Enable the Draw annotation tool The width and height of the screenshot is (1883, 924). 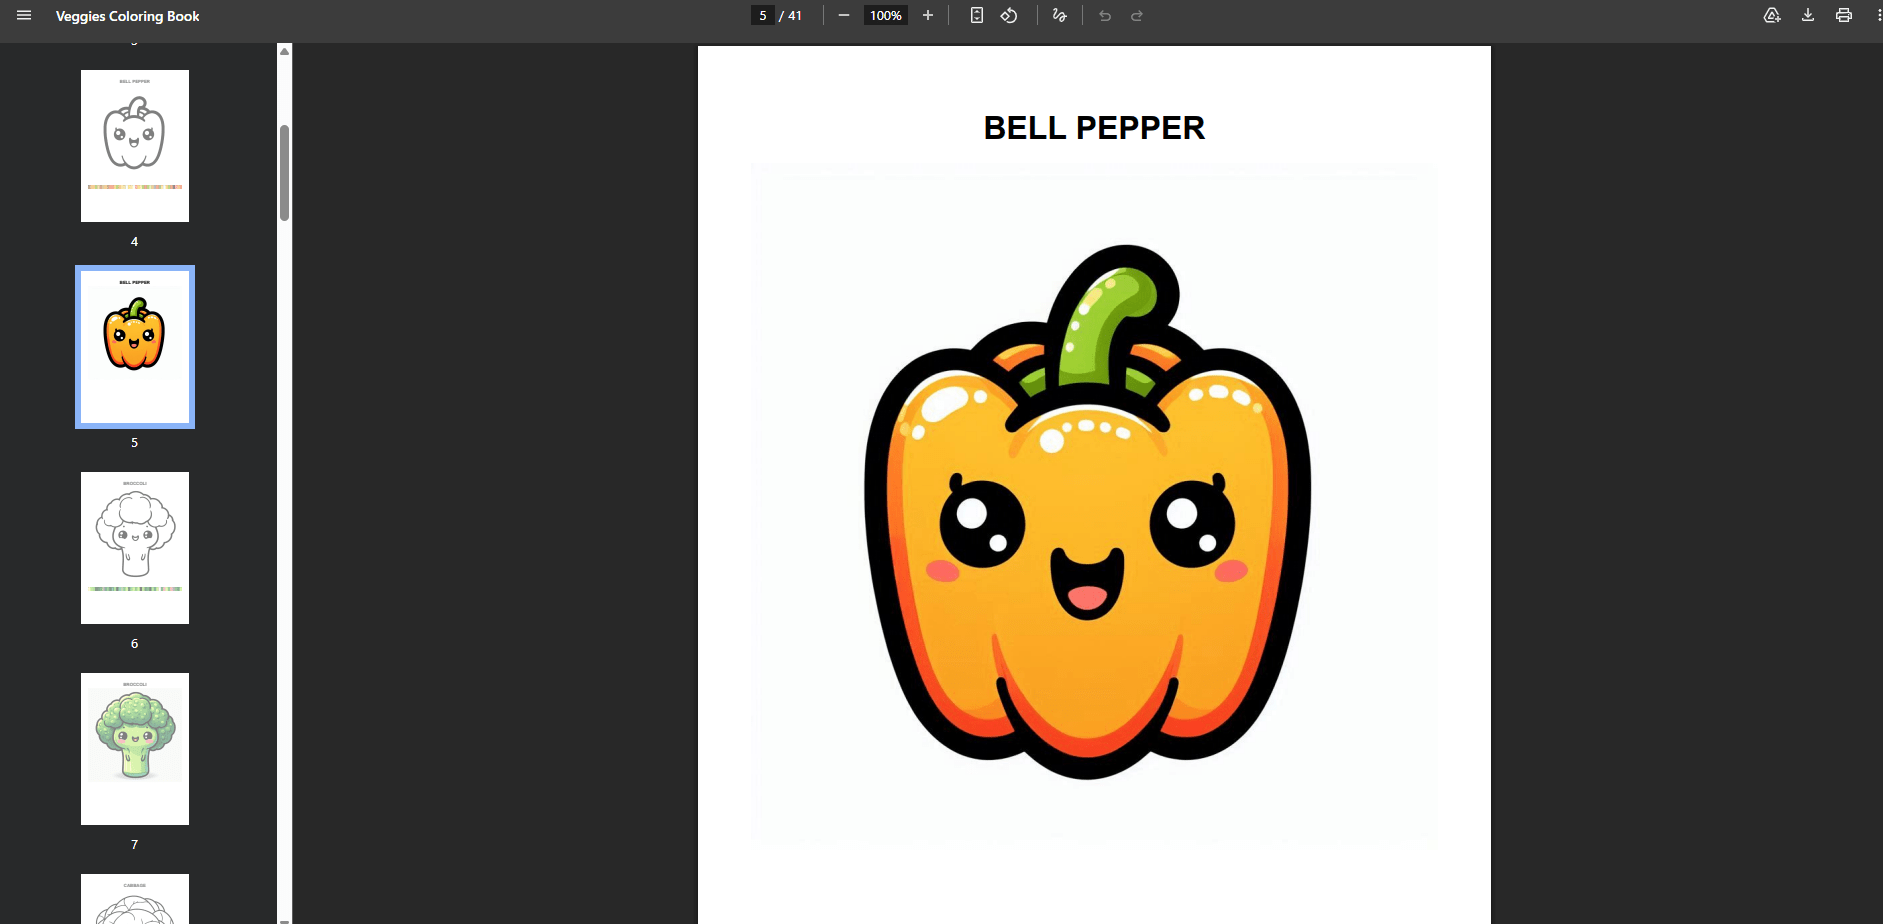1060,16
